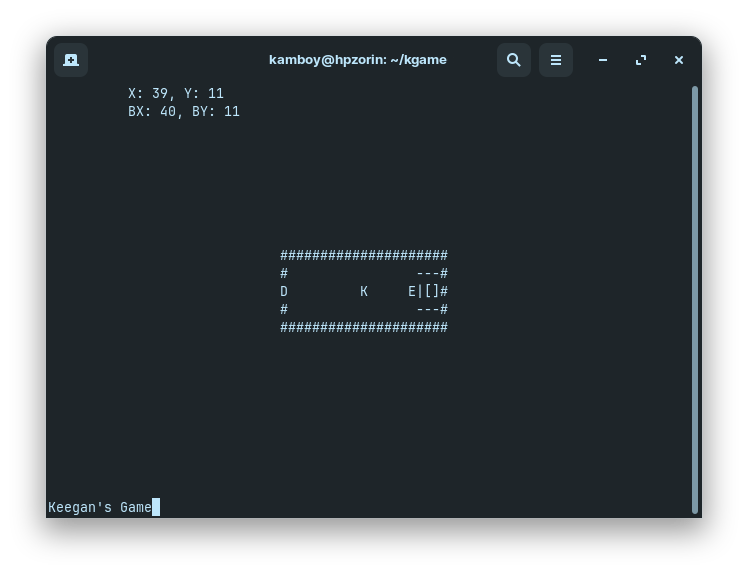Click the bottom row of hash wall

(x=364, y=328)
